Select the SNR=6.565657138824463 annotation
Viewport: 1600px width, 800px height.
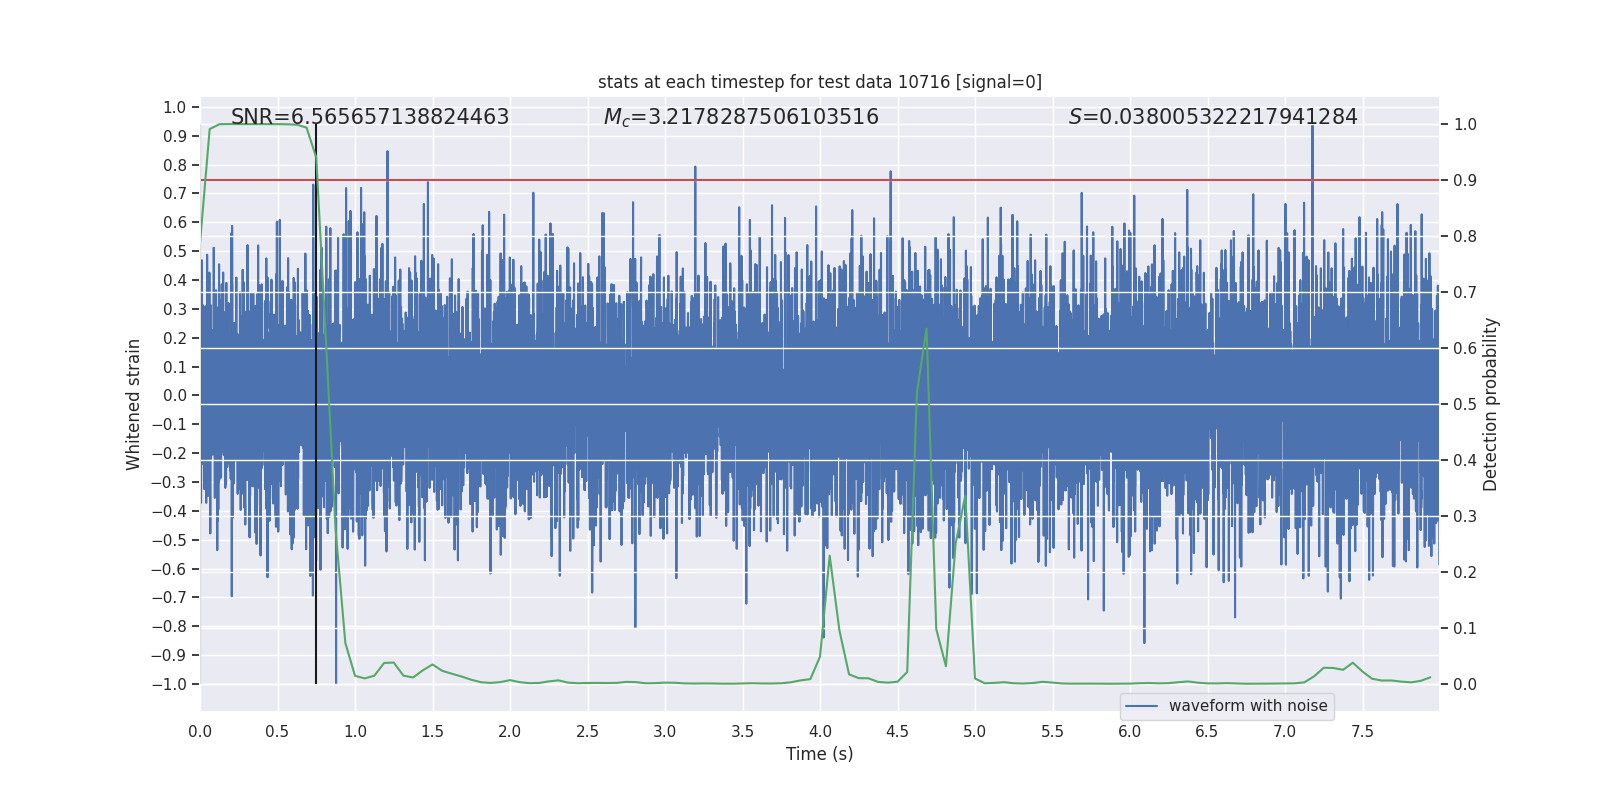(370, 117)
